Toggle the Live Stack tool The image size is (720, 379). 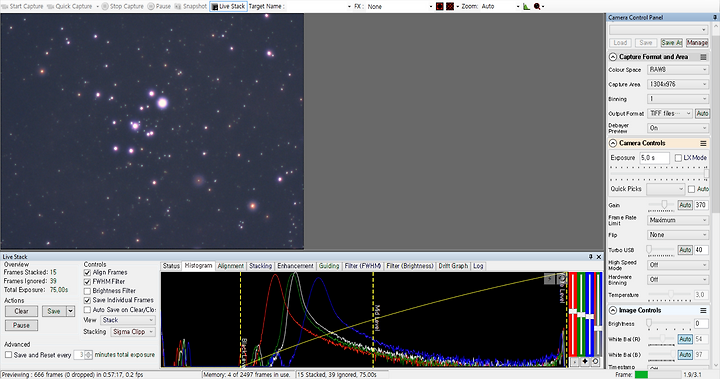[228, 6]
